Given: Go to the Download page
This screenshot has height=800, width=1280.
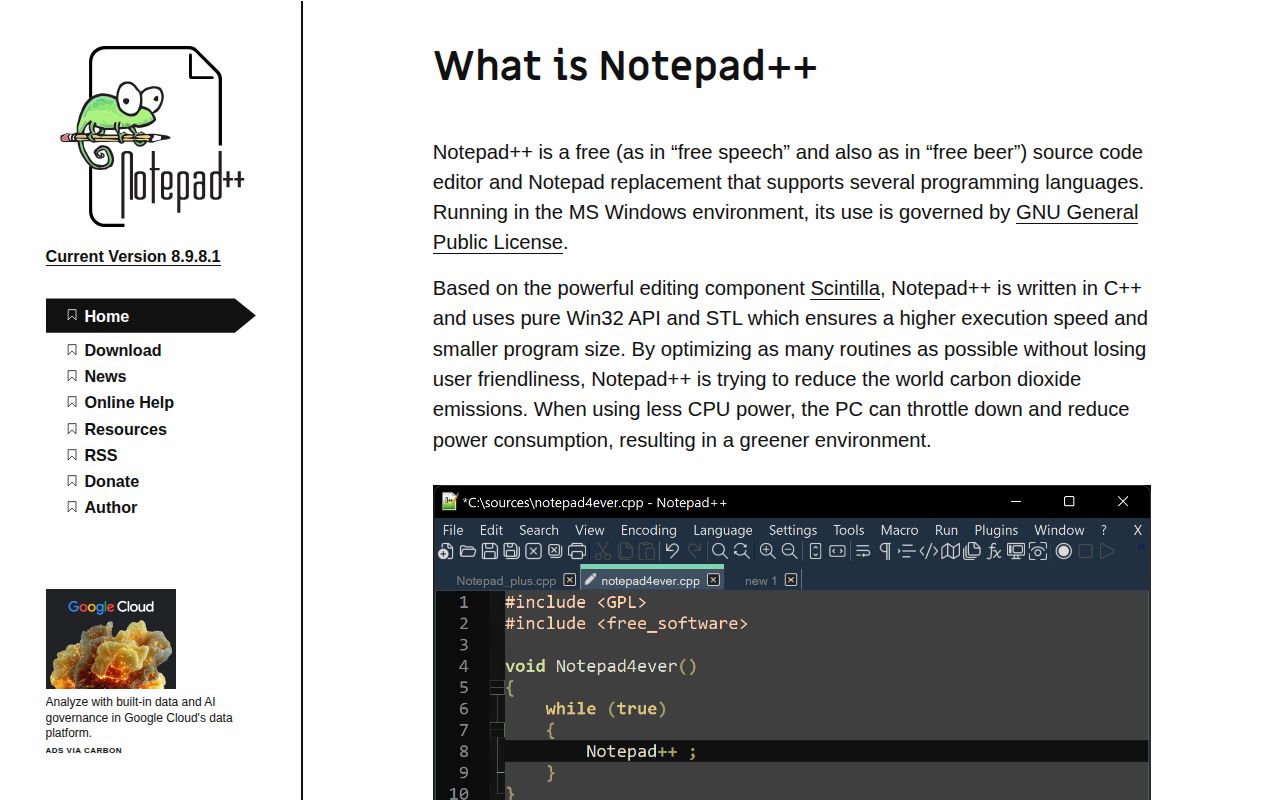Looking at the screenshot, I should point(123,350).
